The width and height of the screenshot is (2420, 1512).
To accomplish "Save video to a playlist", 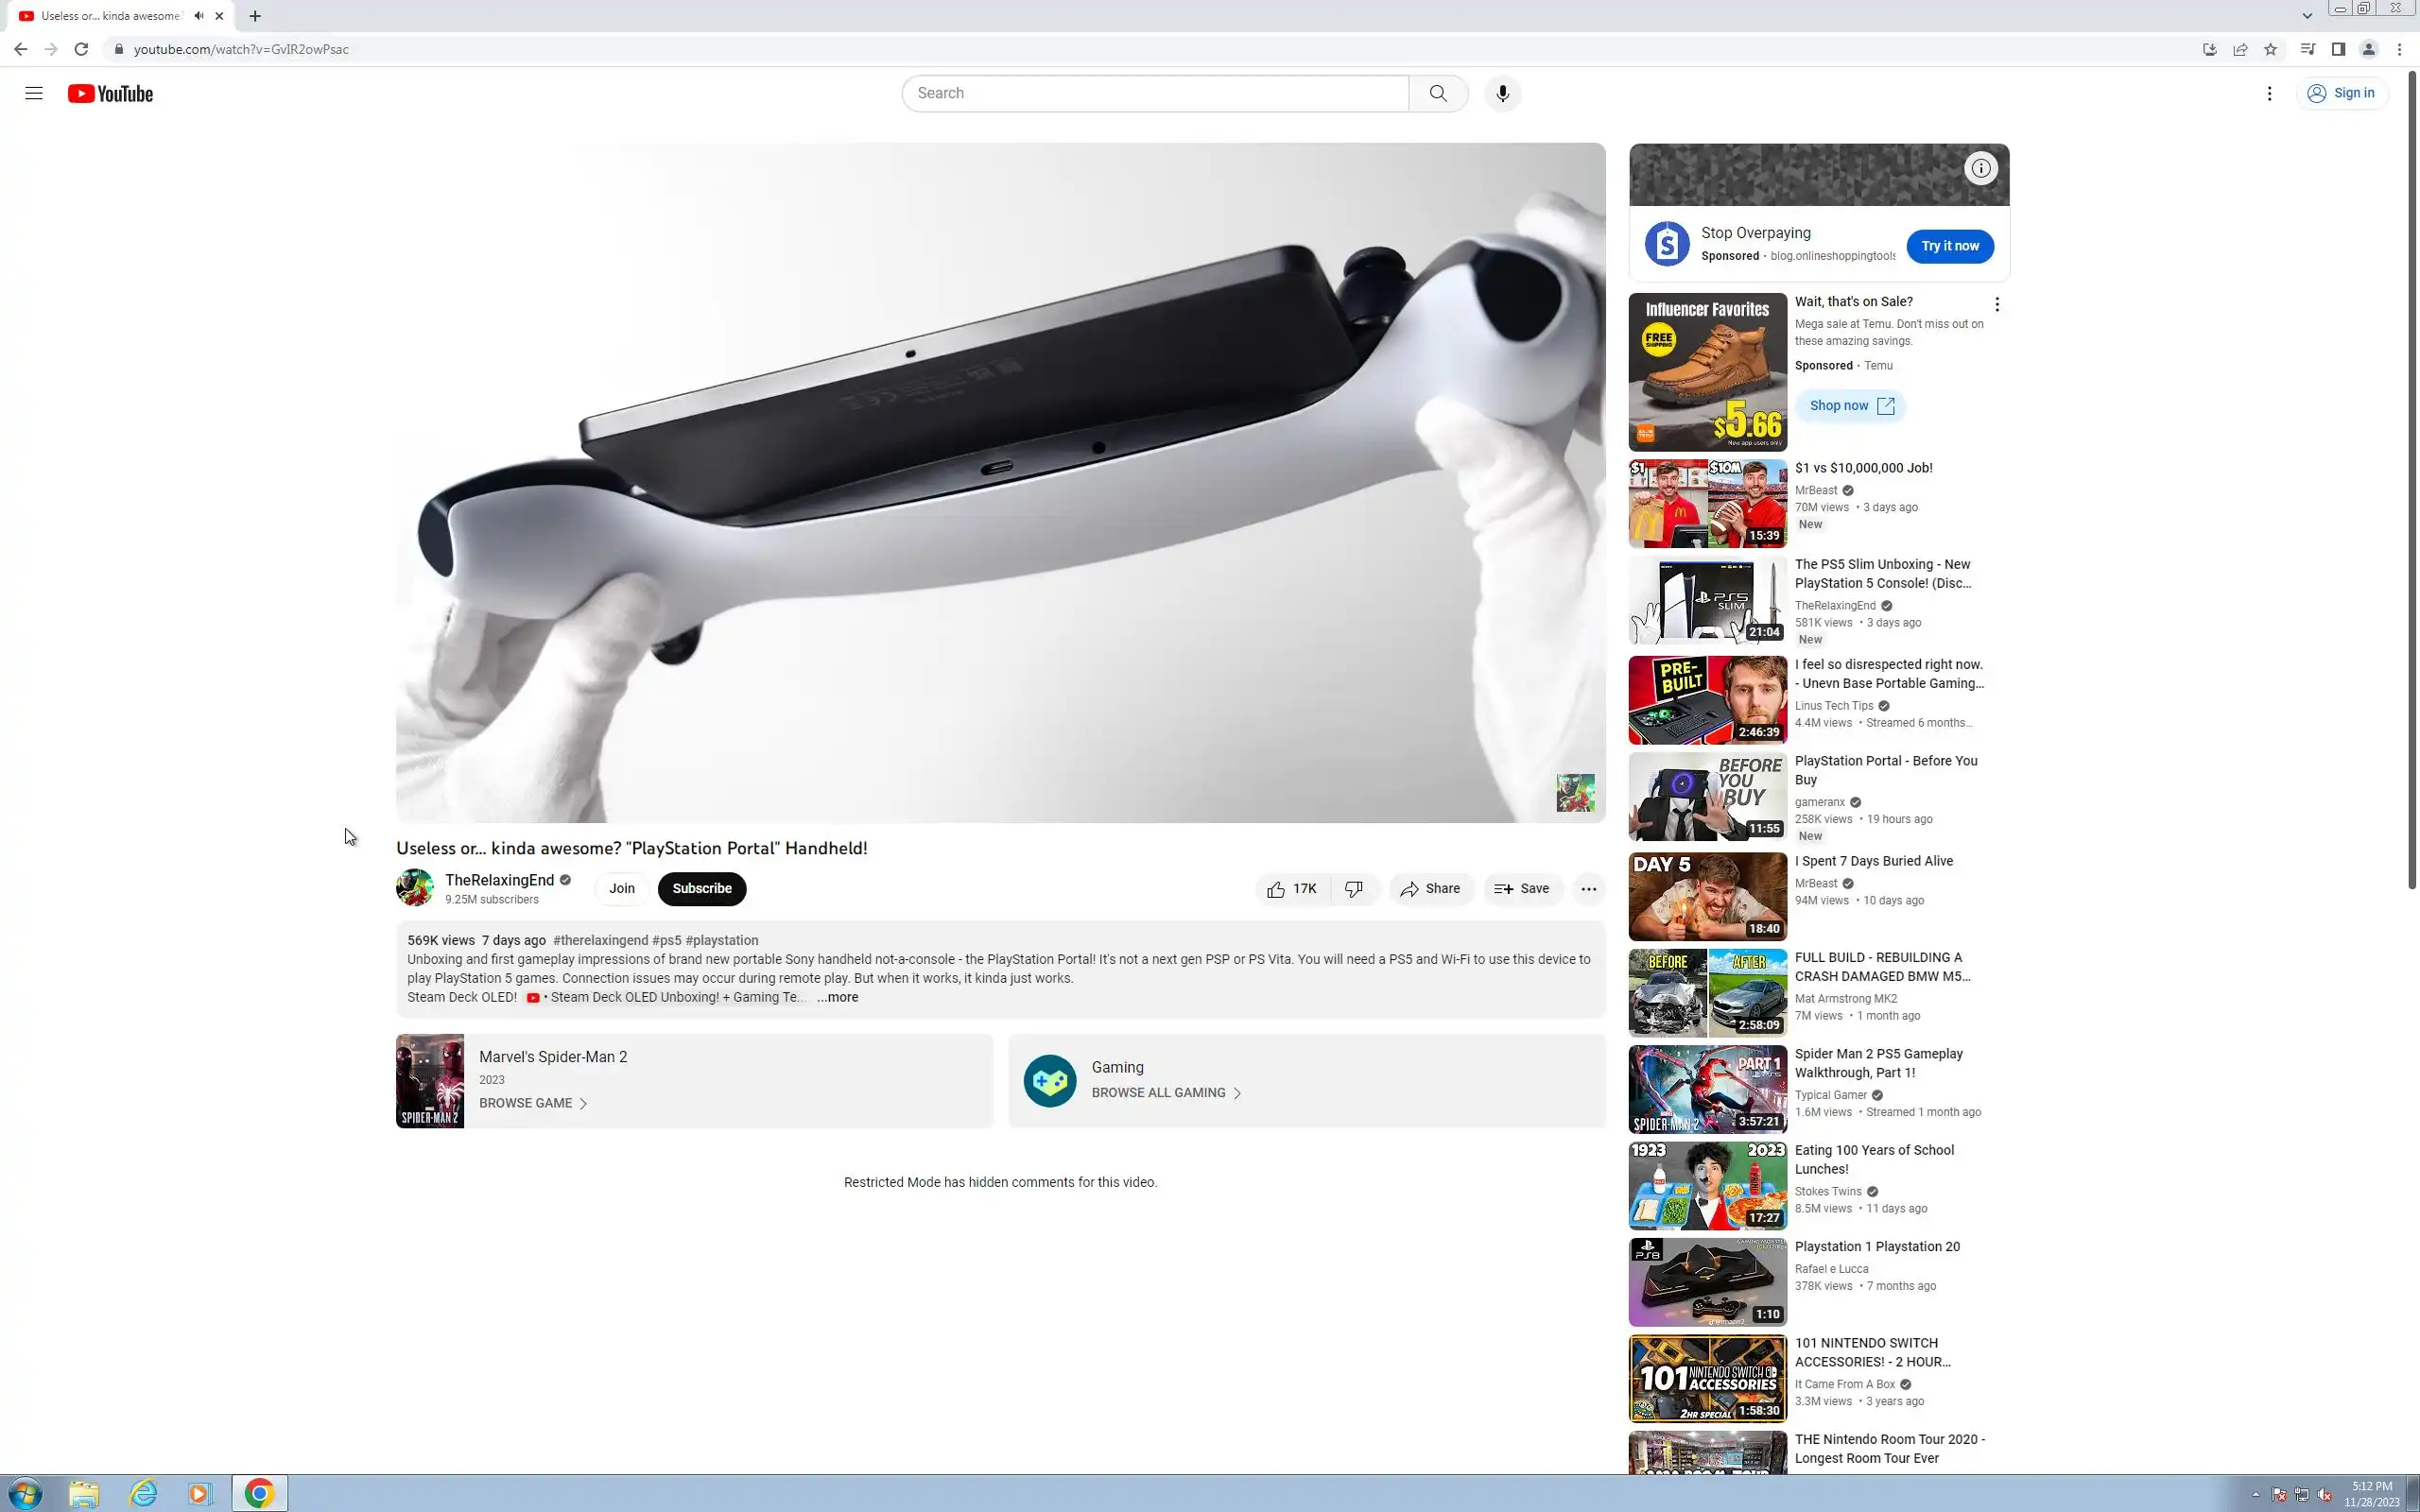I will 1521,888.
